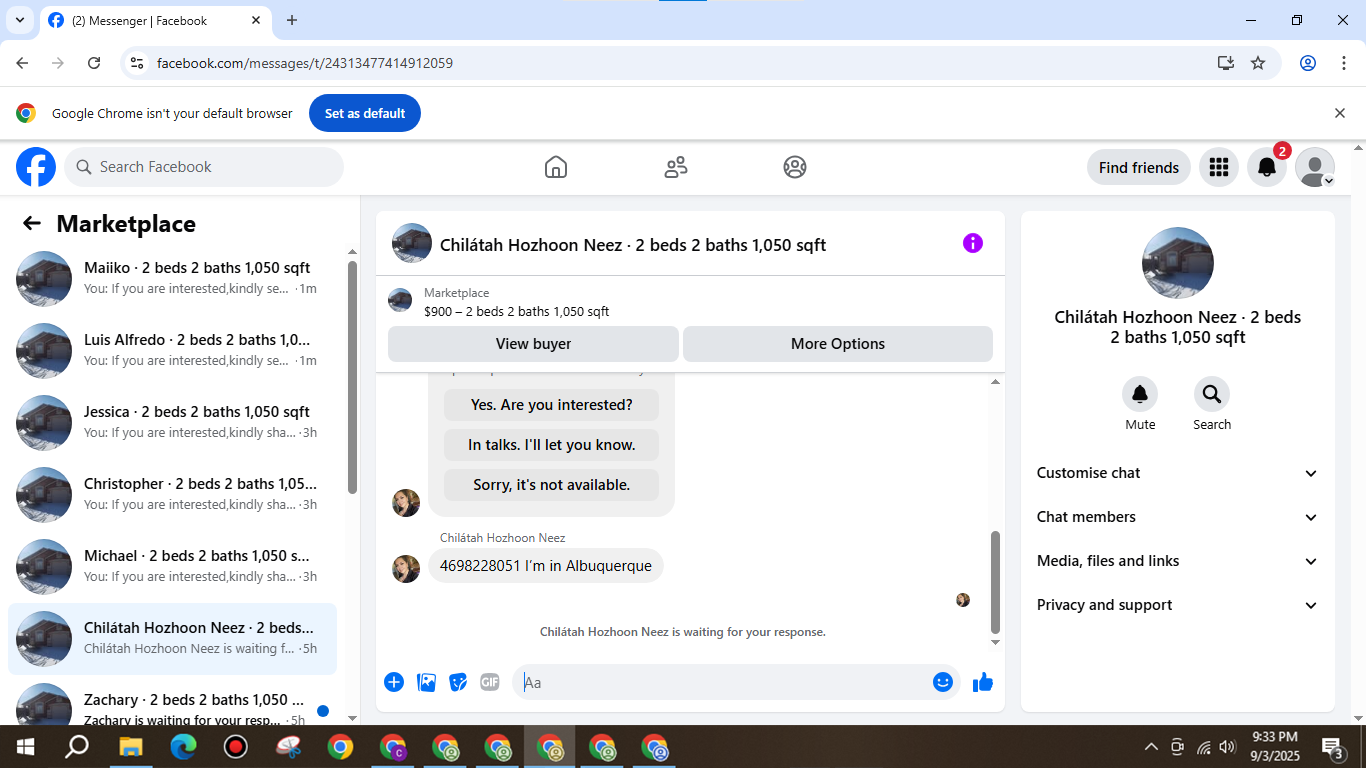Open the Groups icon in top navigation
This screenshot has width=1366, height=768.
pos(795,167)
